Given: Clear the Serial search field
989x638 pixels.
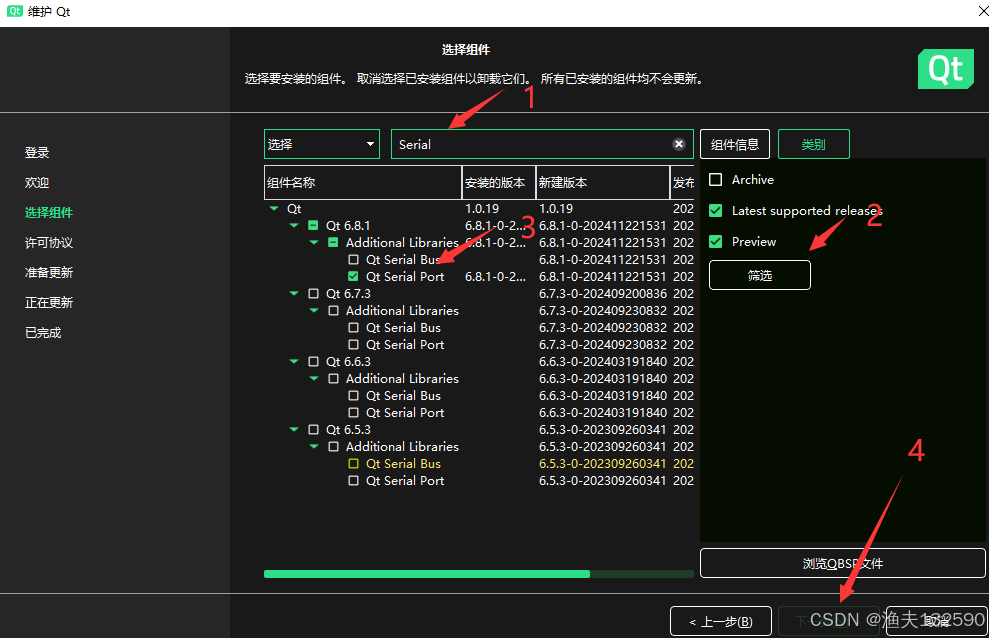Looking at the screenshot, I should (x=679, y=144).
